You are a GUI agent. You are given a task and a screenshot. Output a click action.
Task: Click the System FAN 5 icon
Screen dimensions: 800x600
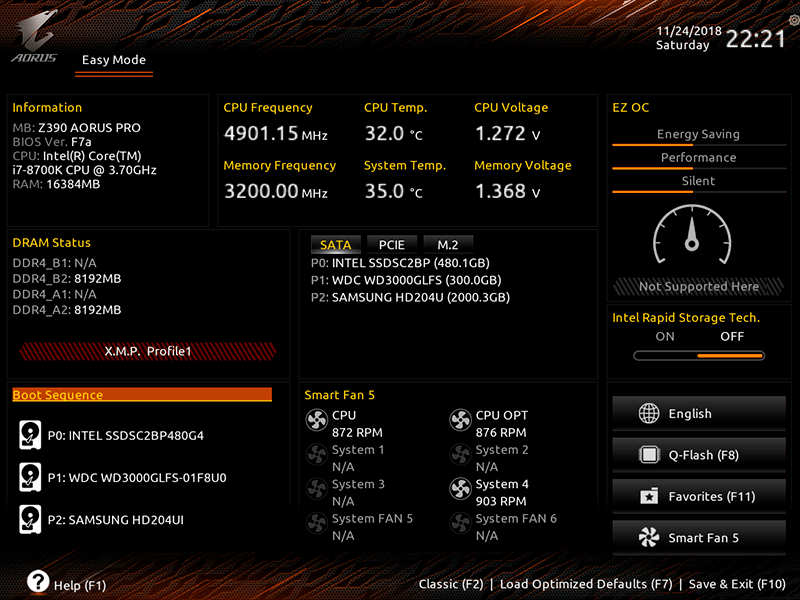[316, 522]
